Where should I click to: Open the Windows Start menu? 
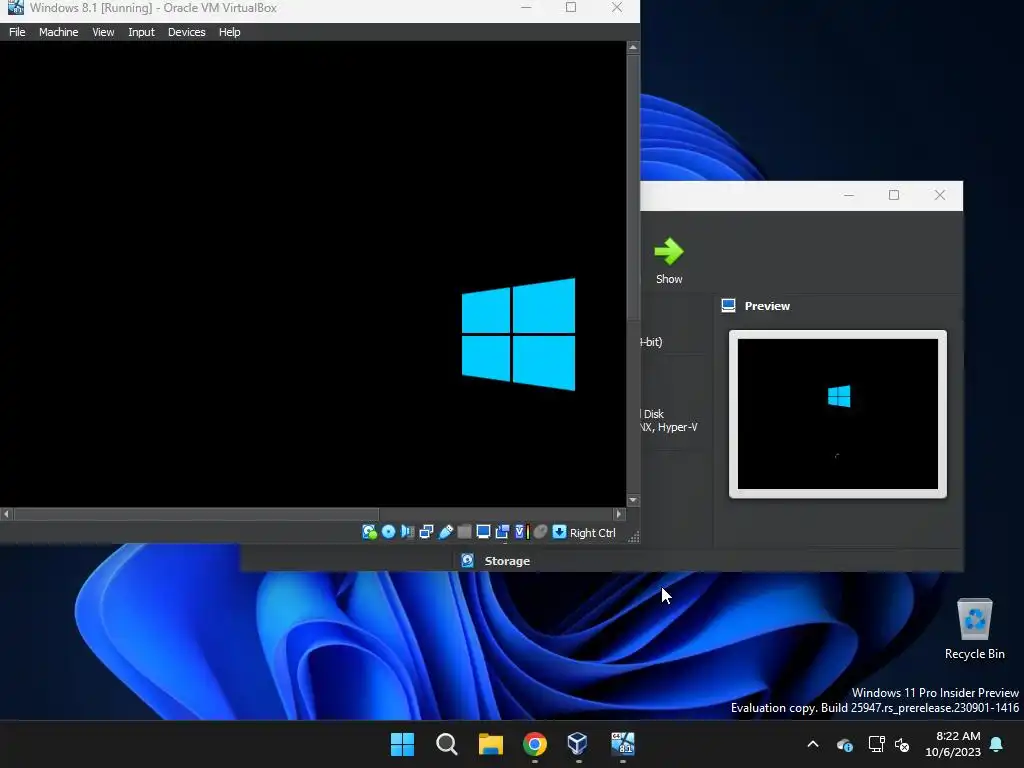coord(402,744)
